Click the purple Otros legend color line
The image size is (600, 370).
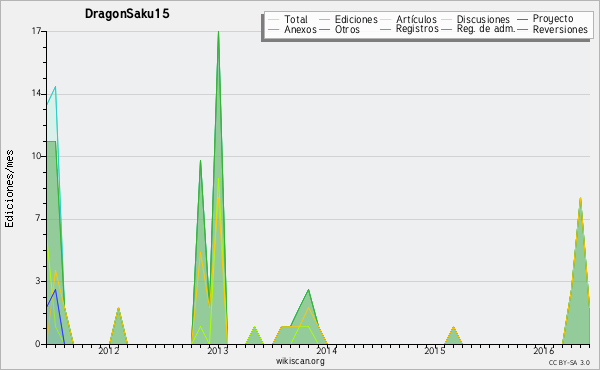pos(324,29)
